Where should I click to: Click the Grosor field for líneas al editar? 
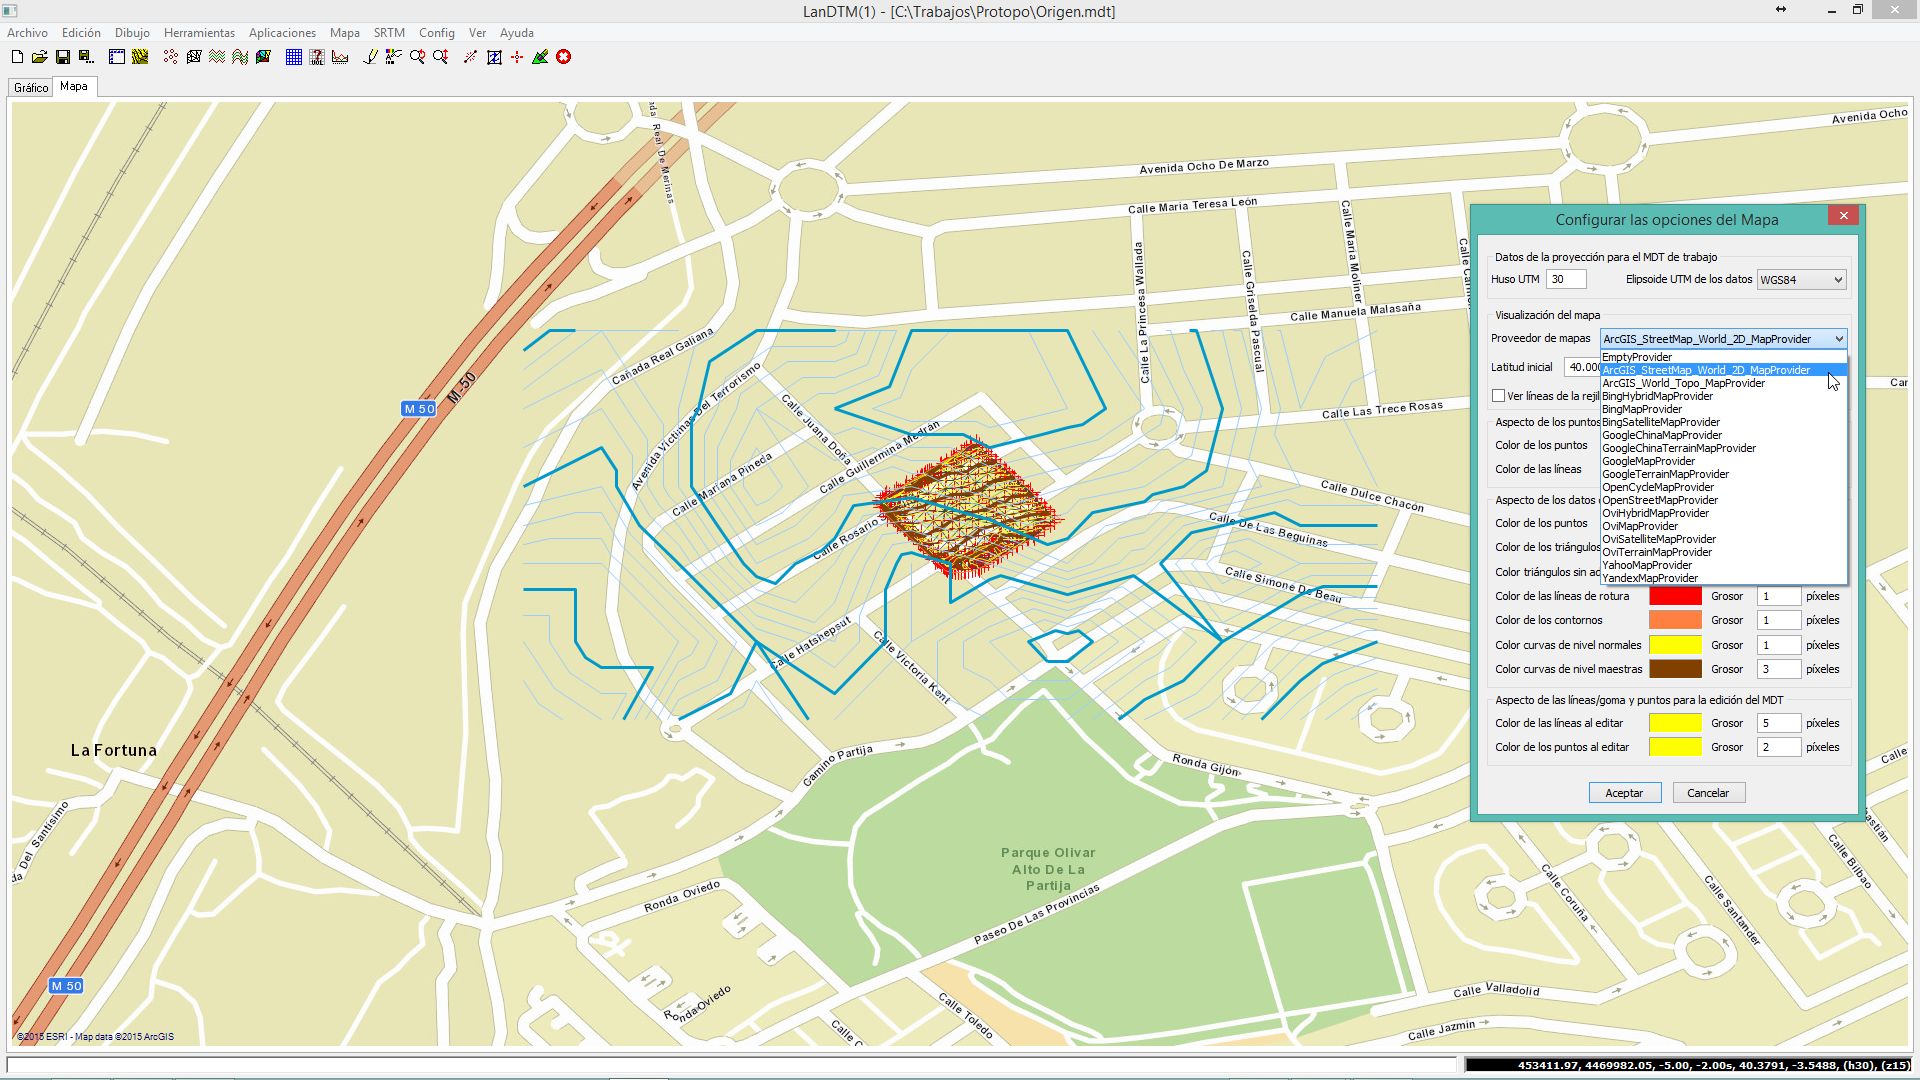coord(1779,723)
